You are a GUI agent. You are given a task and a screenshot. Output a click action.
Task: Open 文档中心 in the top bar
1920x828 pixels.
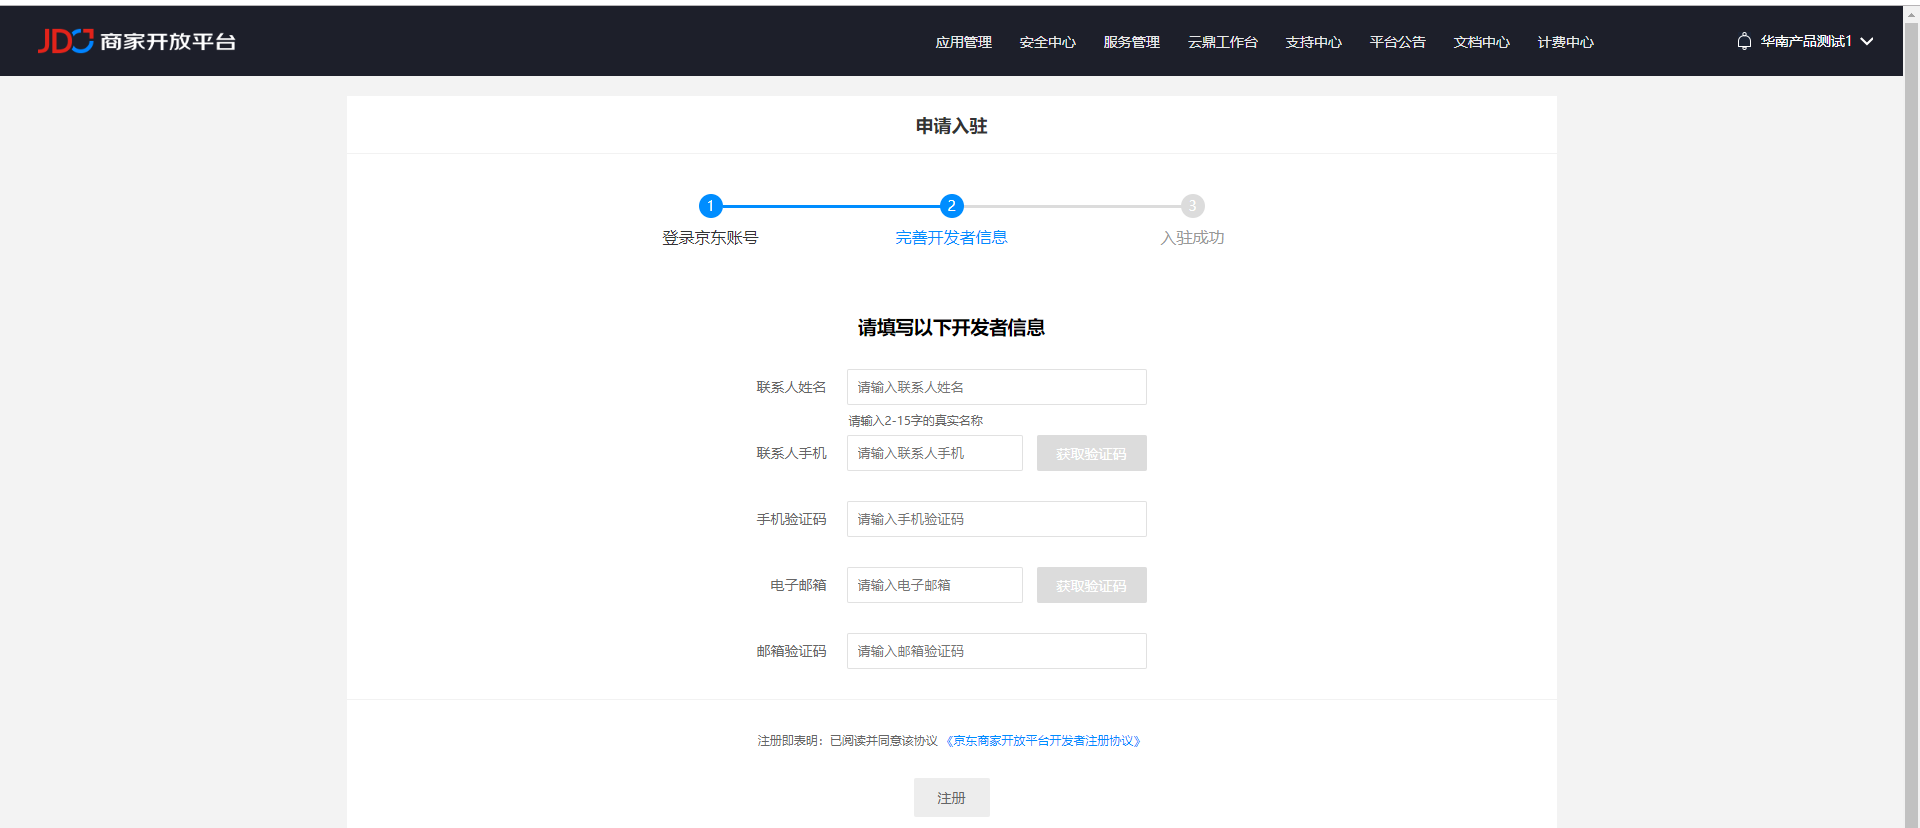tap(1481, 42)
